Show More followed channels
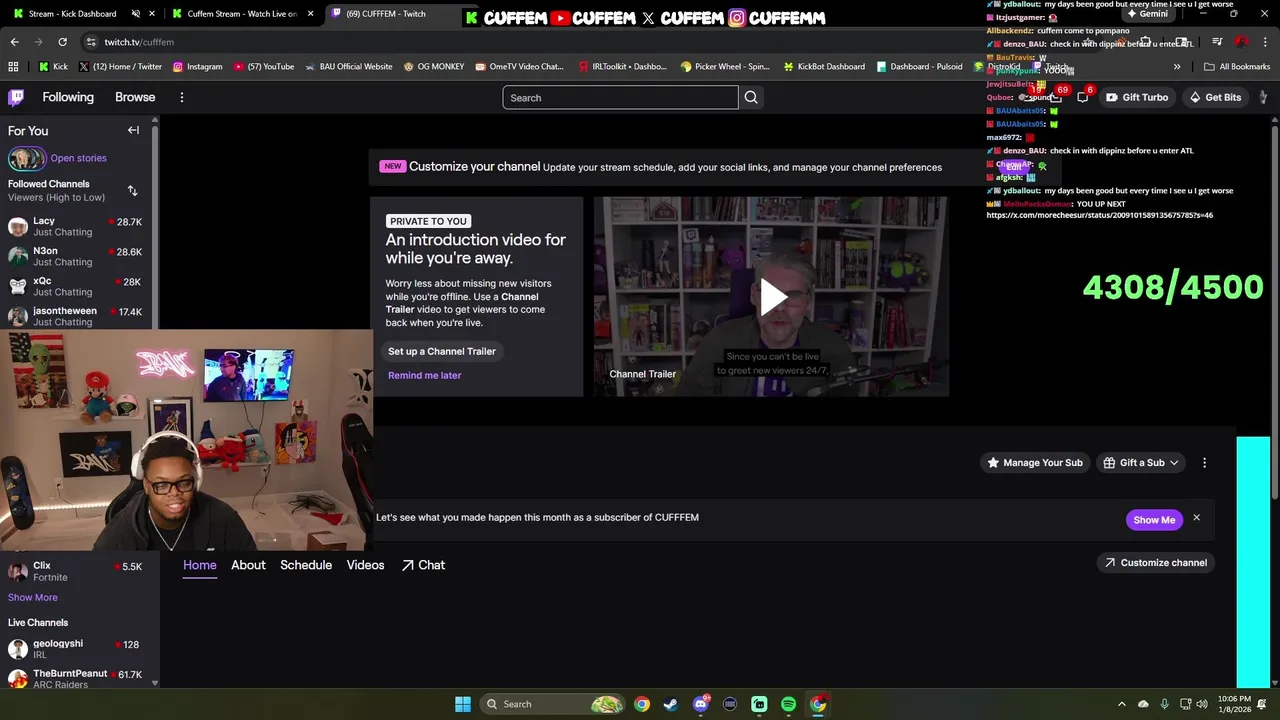Image resolution: width=1280 pixels, height=720 pixels. [x=33, y=597]
